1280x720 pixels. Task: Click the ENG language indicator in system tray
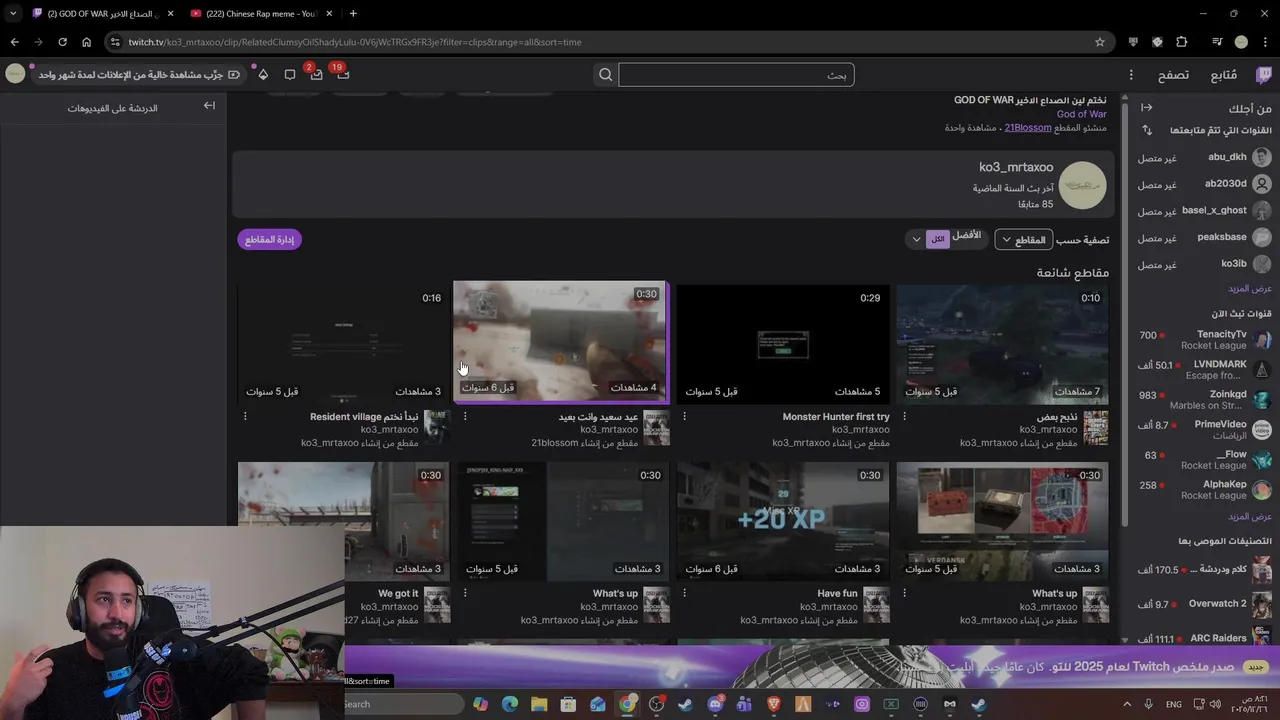(x=1173, y=704)
